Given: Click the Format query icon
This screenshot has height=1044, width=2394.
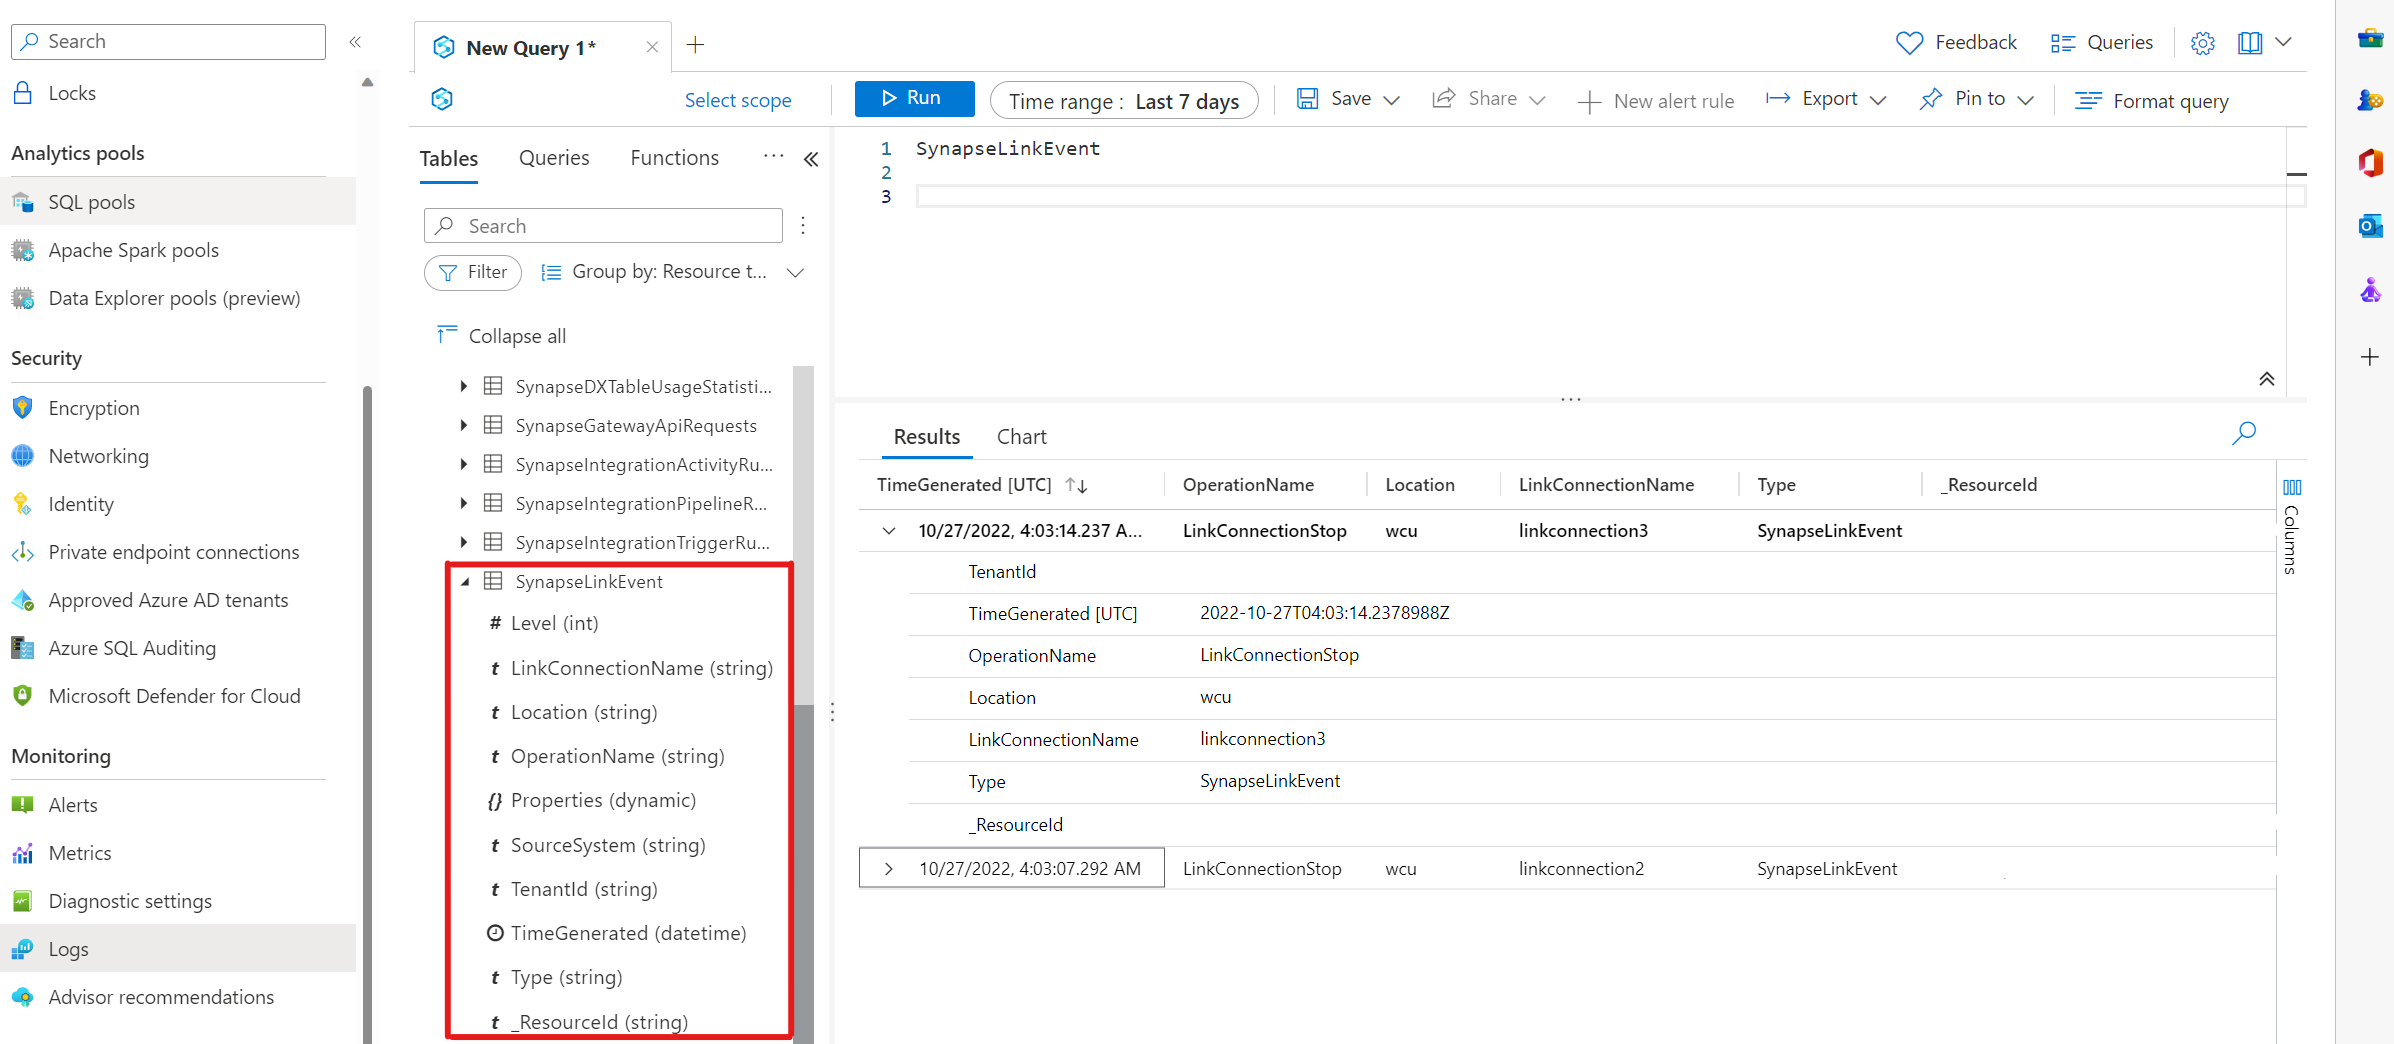Looking at the screenshot, I should coord(2087,101).
